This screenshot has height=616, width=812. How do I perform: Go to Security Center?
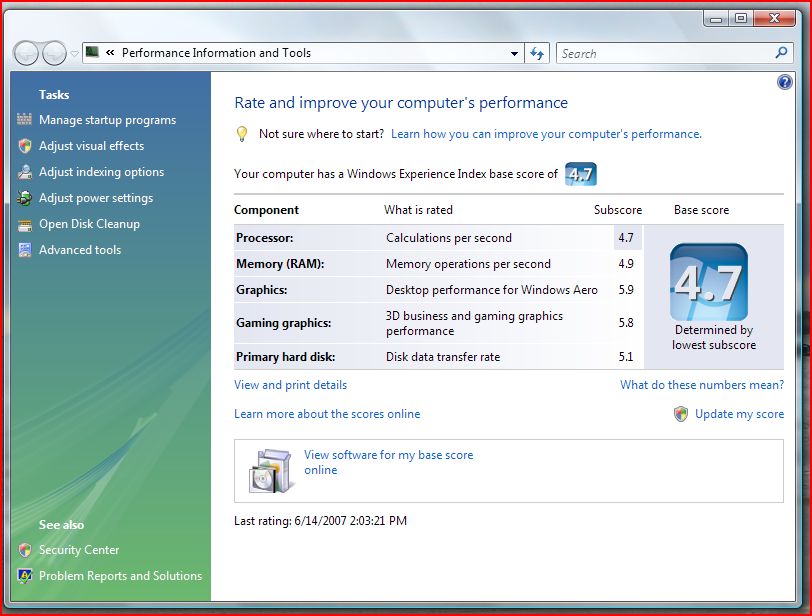(79, 550)
